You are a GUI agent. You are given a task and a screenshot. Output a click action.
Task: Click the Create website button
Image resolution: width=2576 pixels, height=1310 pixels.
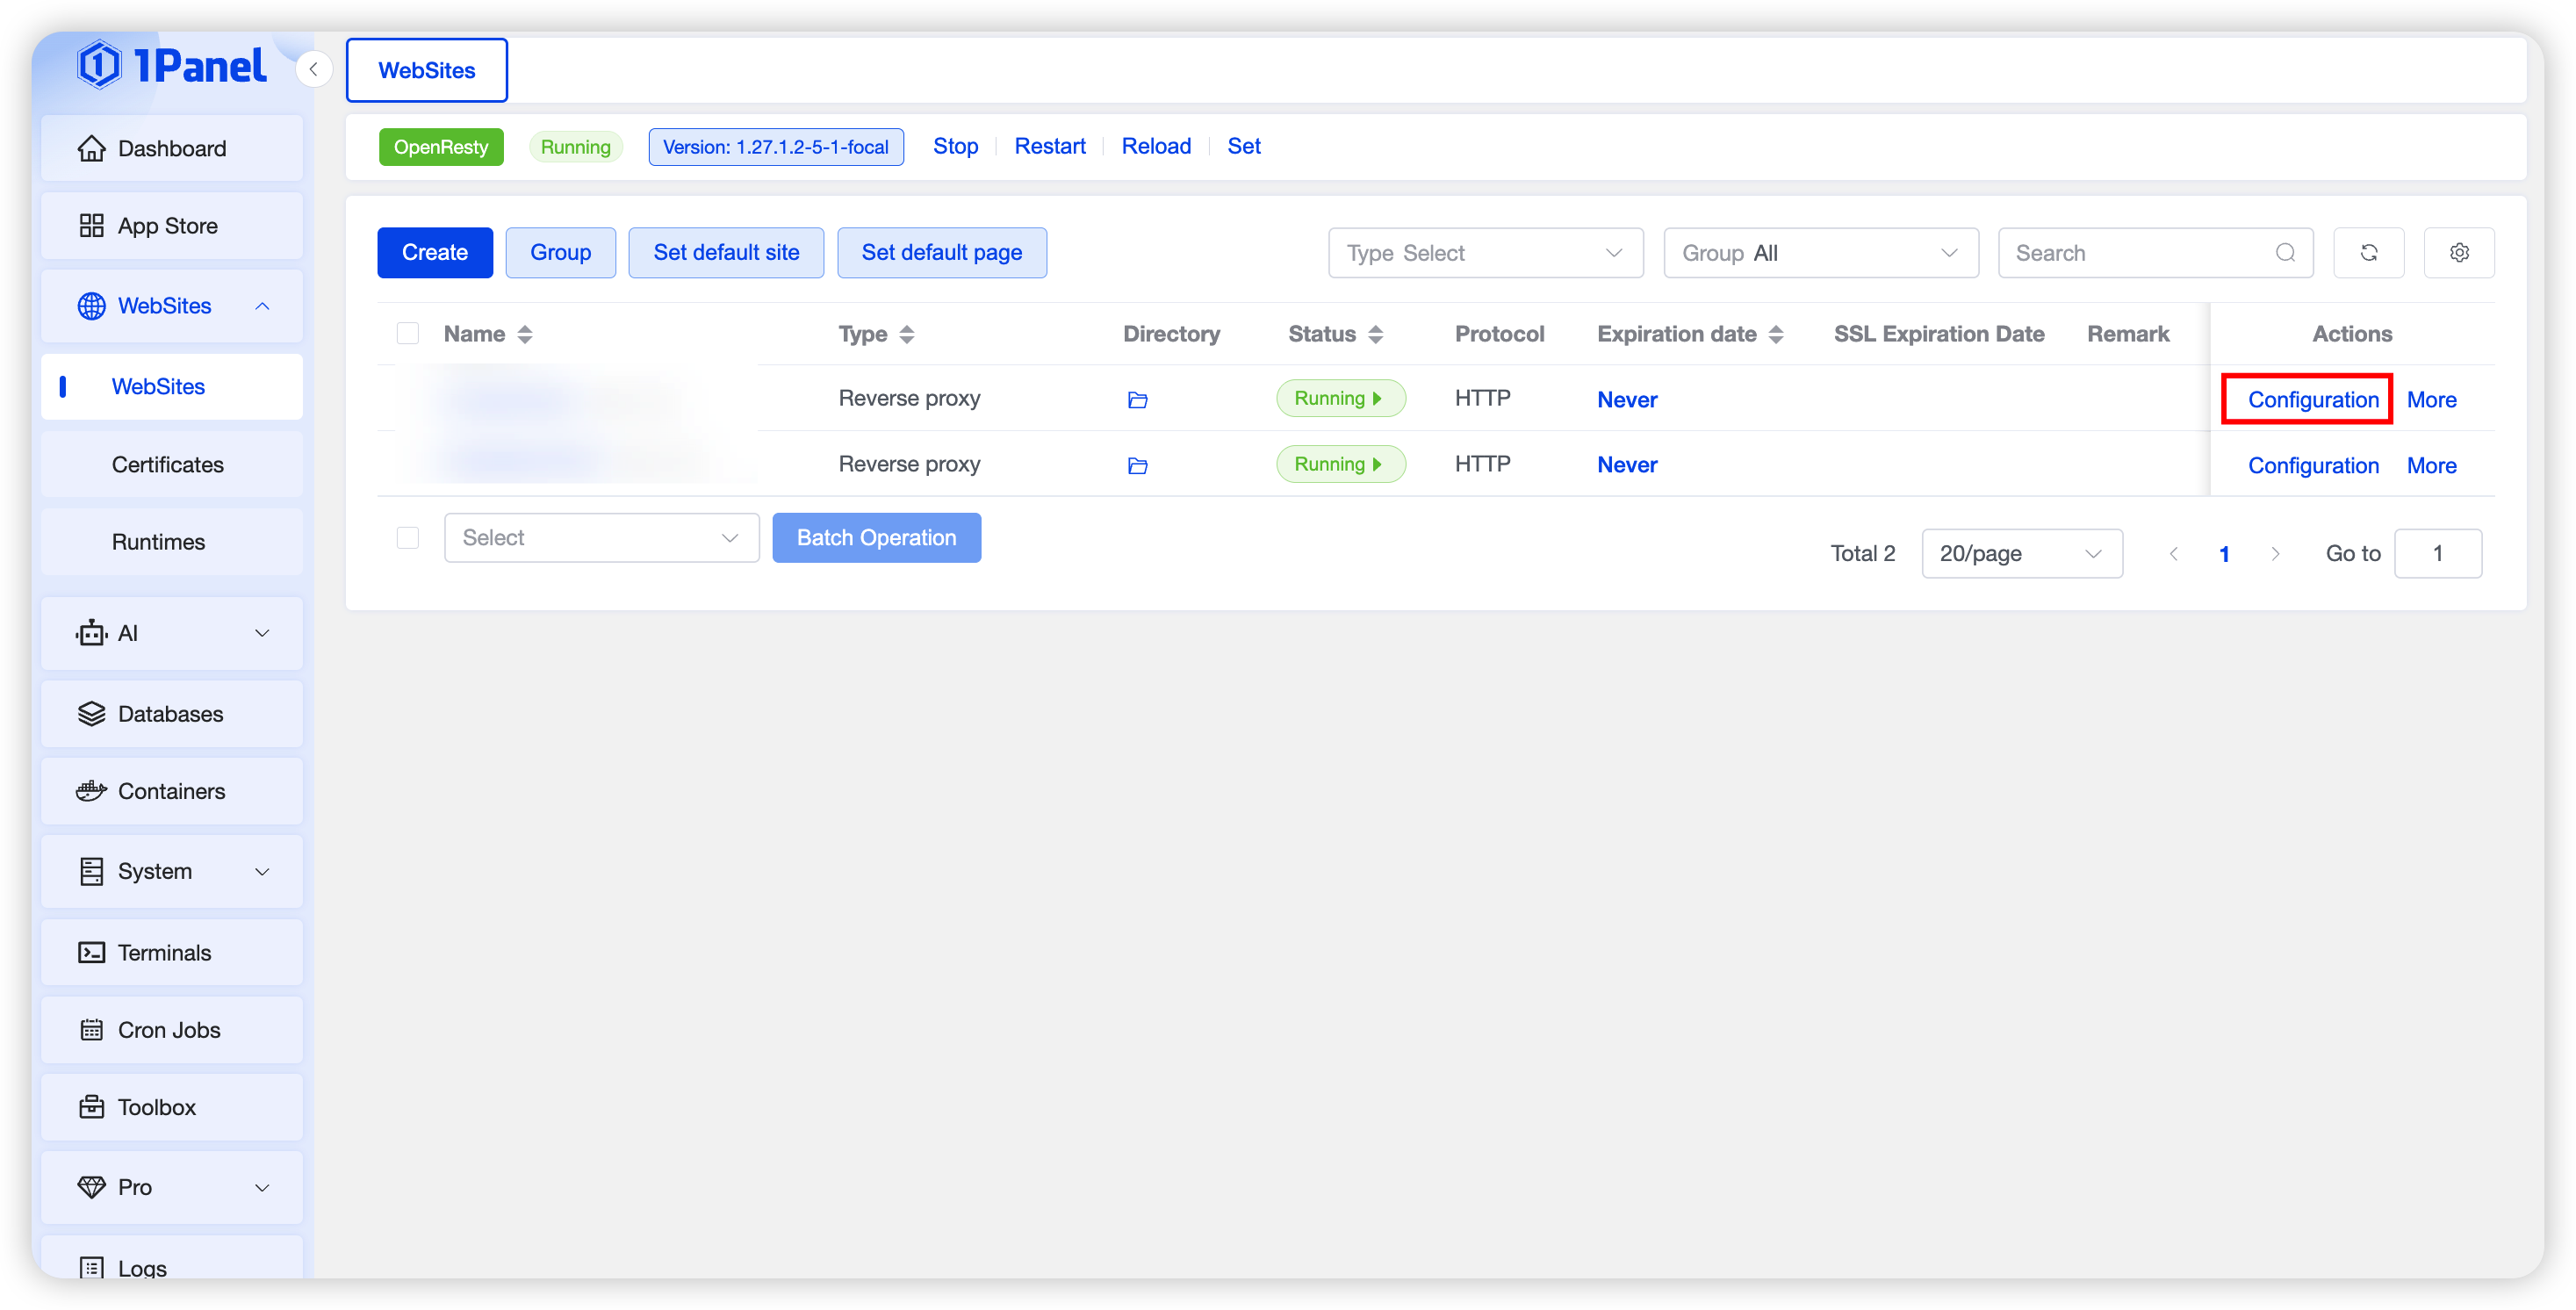pos(434,252)
